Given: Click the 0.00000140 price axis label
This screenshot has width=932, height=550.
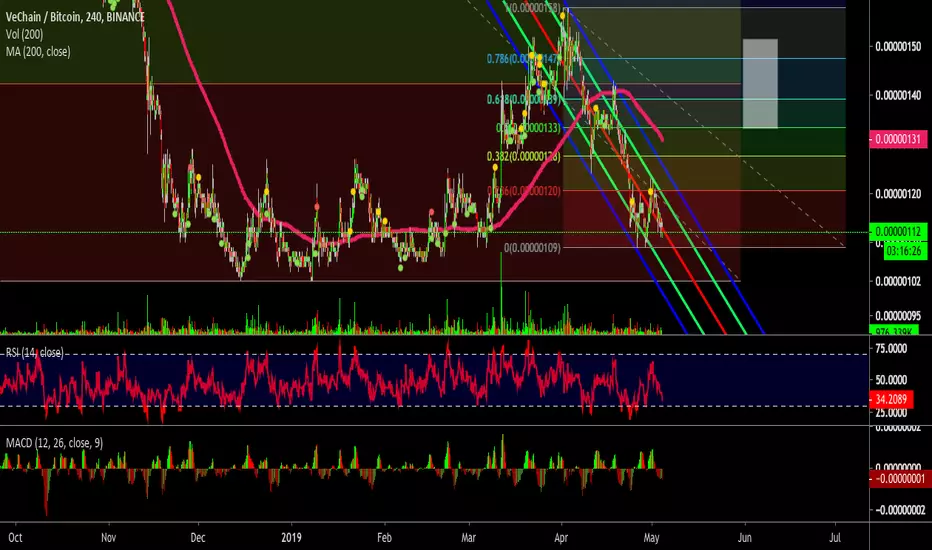Looking at the screenshot, I should click(x=898, y=95).
